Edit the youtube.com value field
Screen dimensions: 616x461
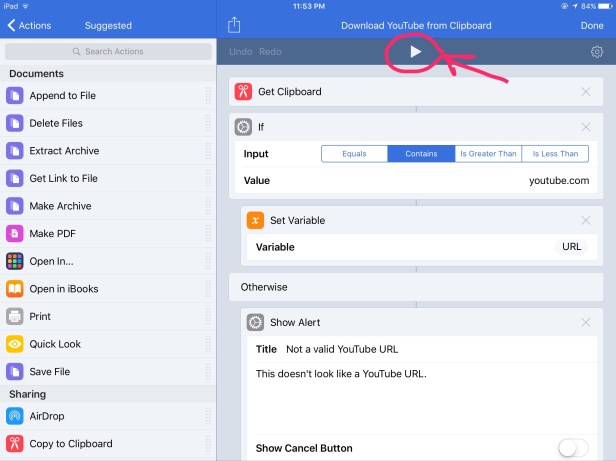pos(558,181)
